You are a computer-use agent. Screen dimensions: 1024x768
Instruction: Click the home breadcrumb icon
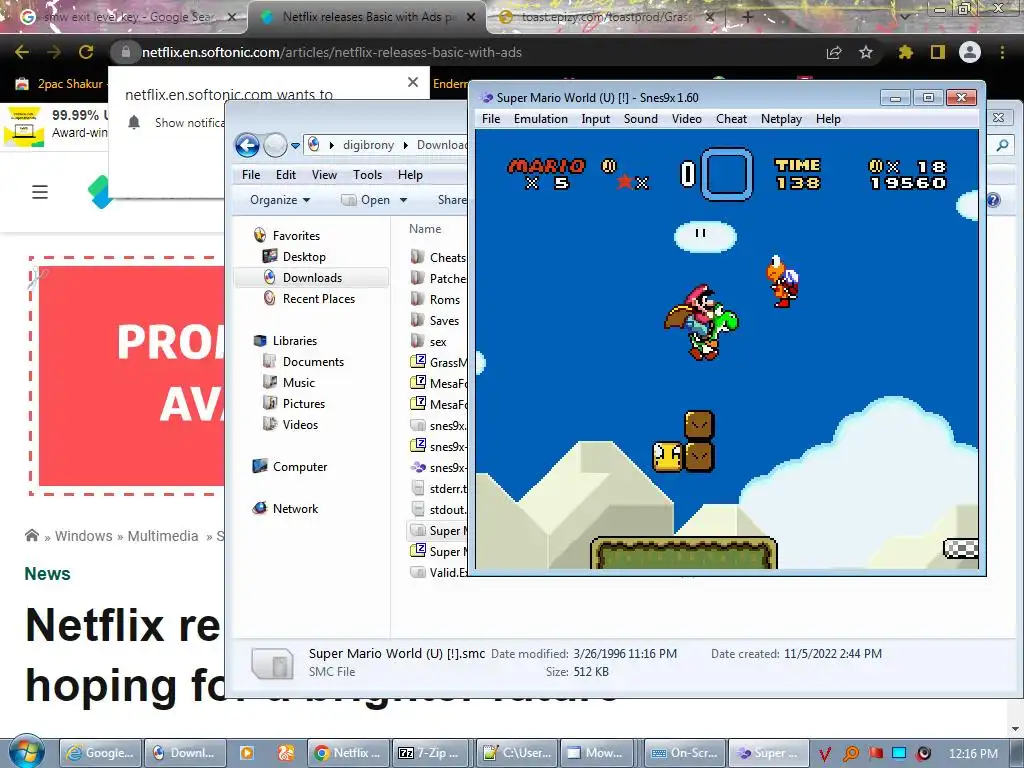pyautogui.click(x=31, y=536)
